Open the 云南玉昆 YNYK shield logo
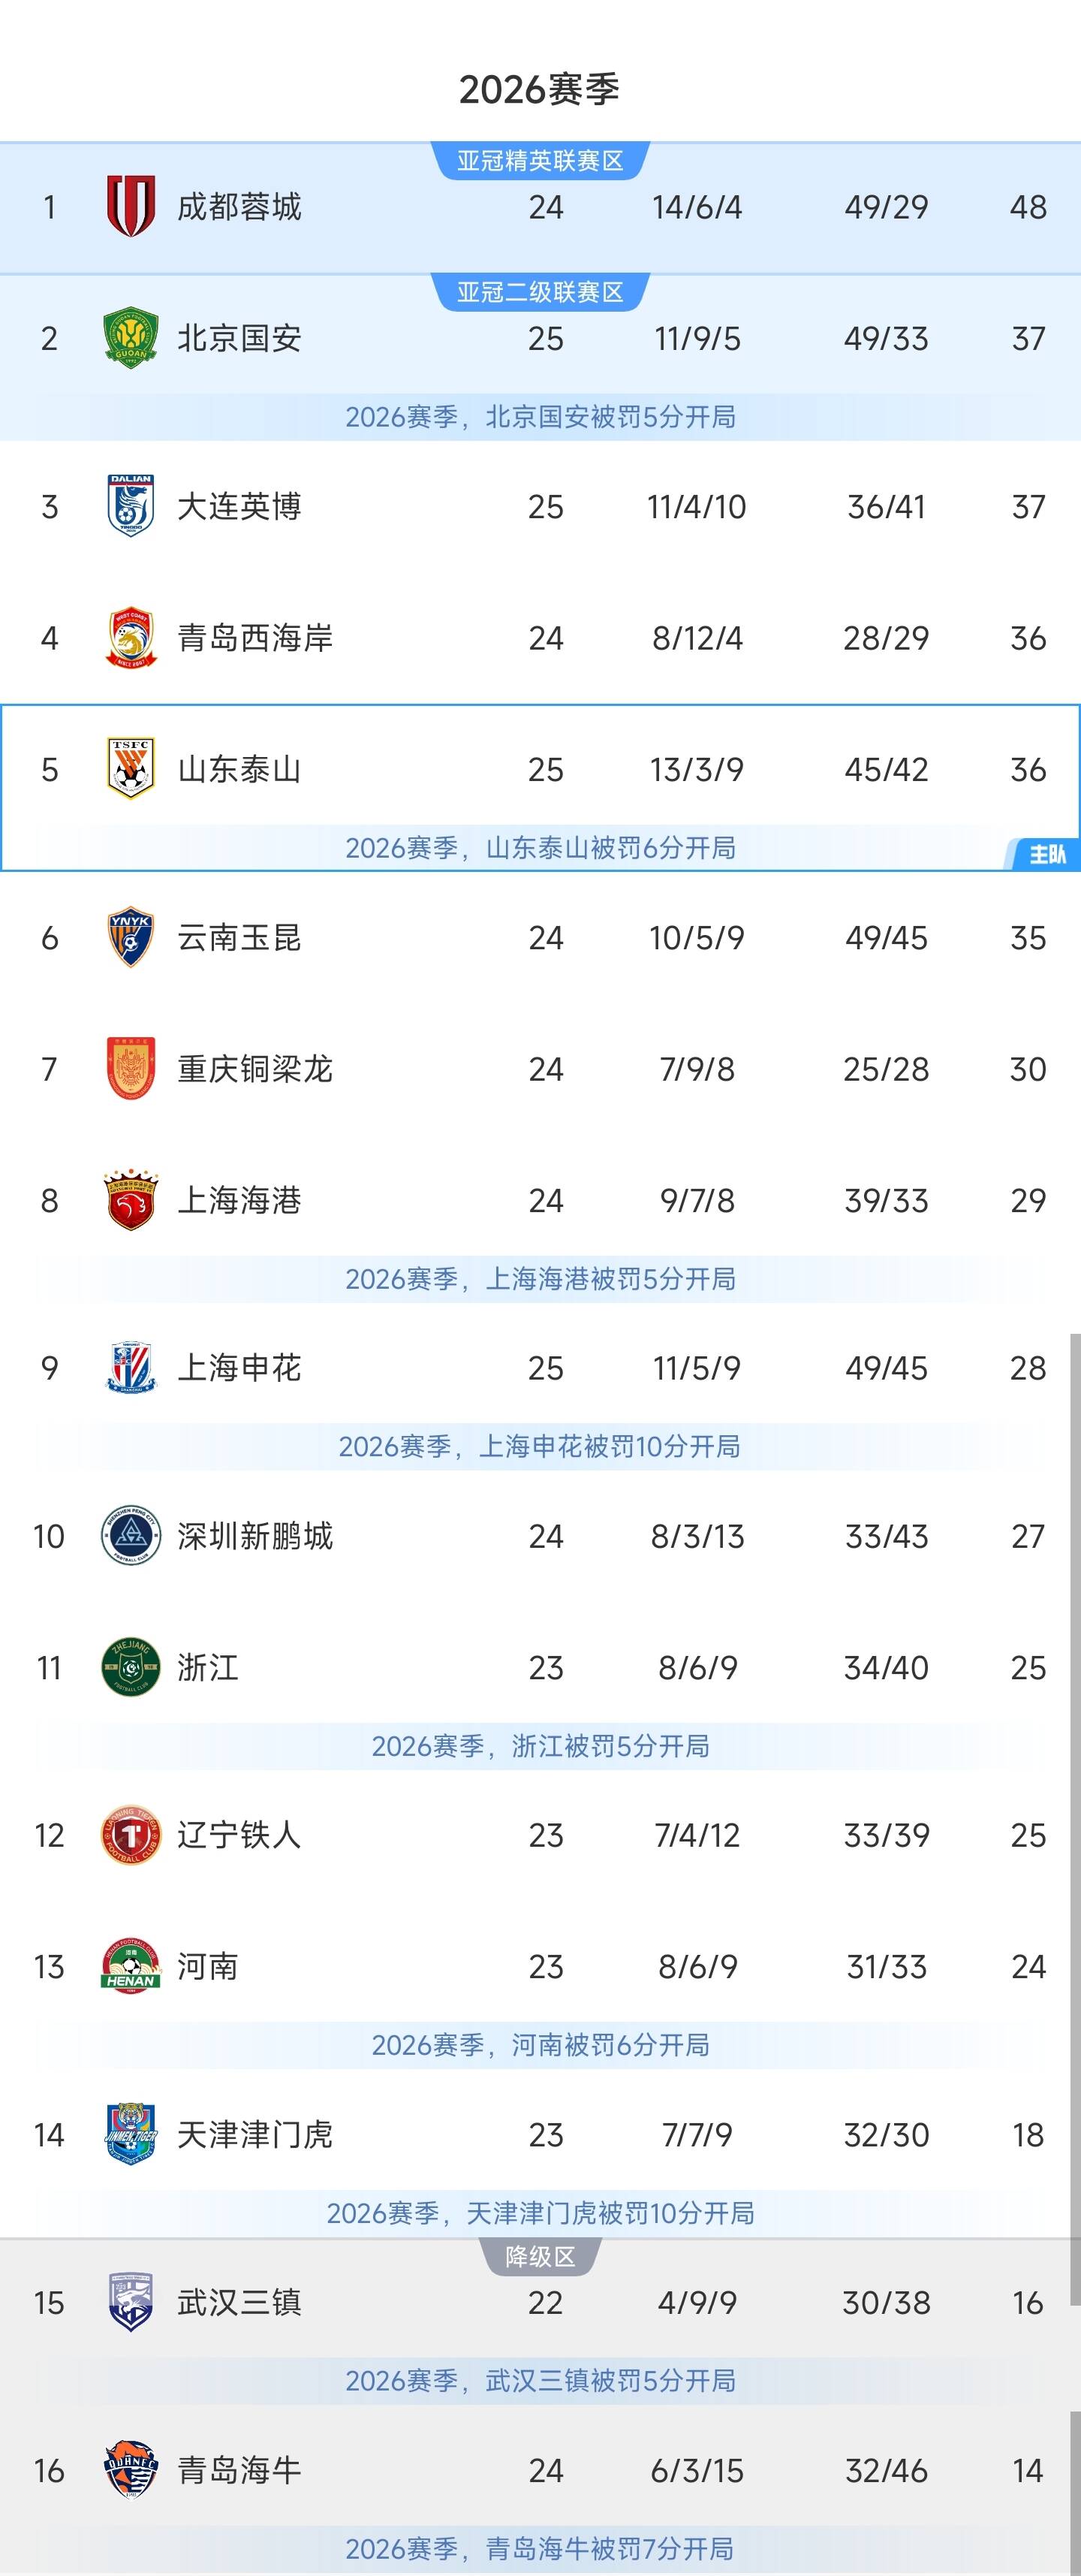The height and width of the screenshot is (2576, 1081). [x=131, y=937]
